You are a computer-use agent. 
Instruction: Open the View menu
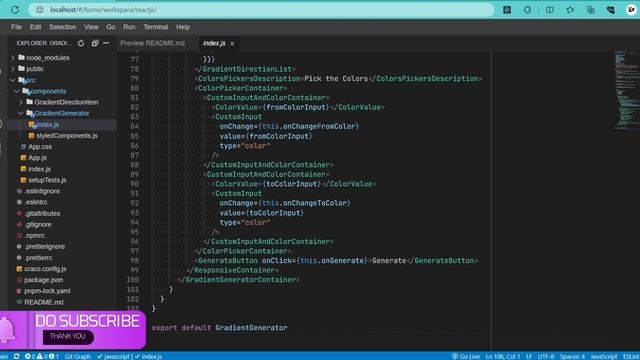(x=91, y=27)
